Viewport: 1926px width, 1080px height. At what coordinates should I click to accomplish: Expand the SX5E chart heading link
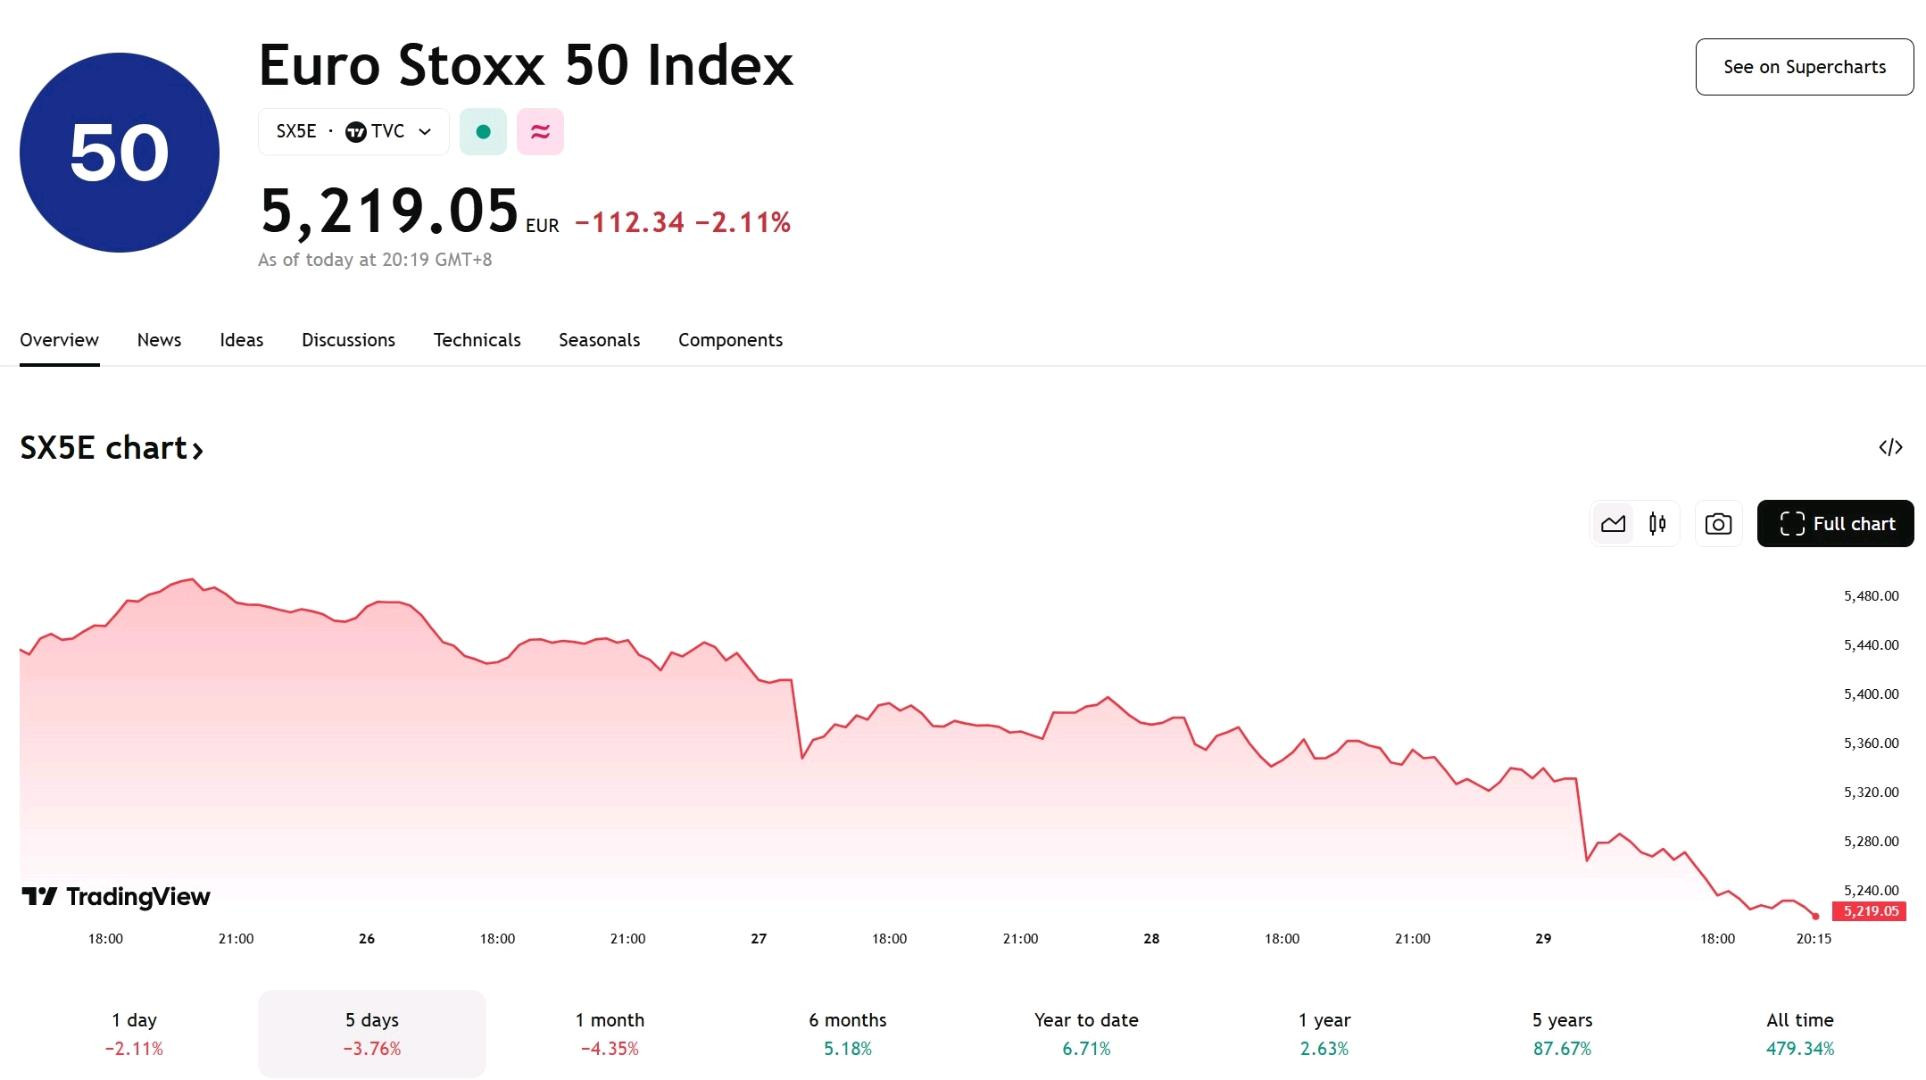[112, 448]
